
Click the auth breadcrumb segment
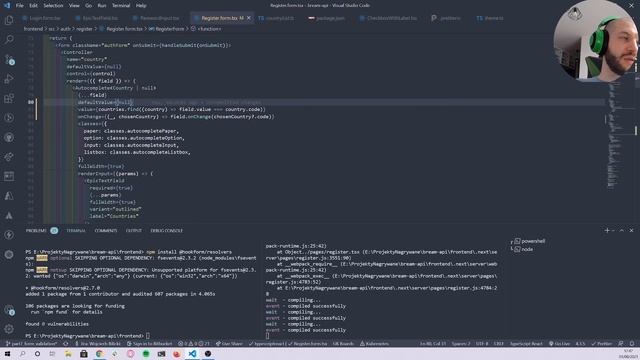click(65, 29)
